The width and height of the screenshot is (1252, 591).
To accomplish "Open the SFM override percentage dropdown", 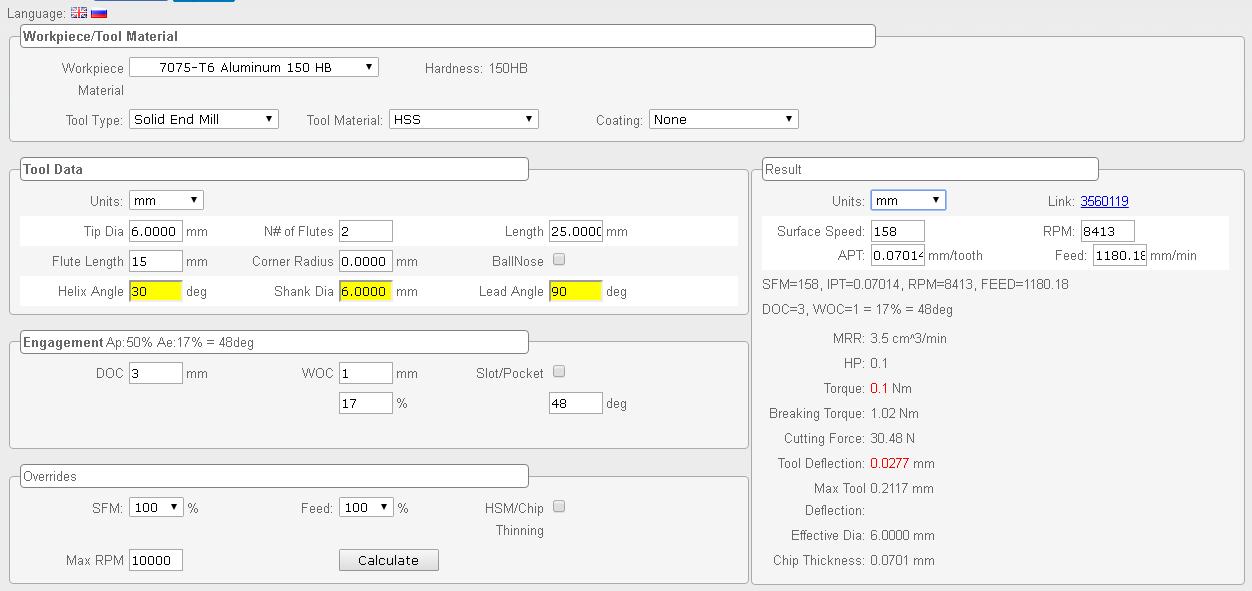I will pos(156,507).
